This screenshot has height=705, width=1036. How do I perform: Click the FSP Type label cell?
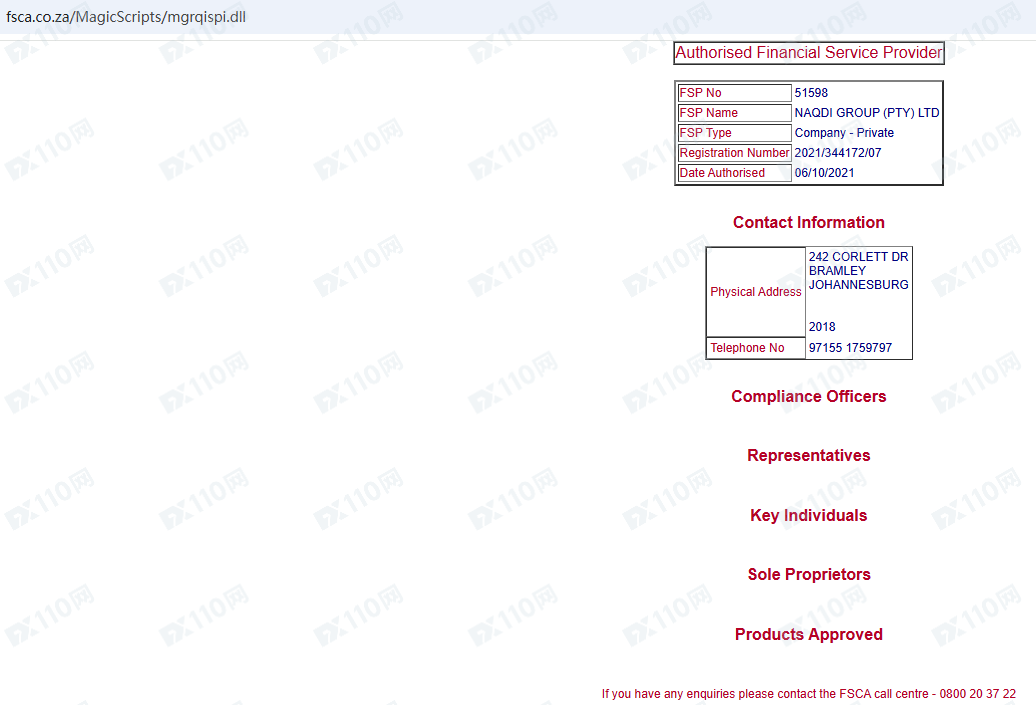733,133
